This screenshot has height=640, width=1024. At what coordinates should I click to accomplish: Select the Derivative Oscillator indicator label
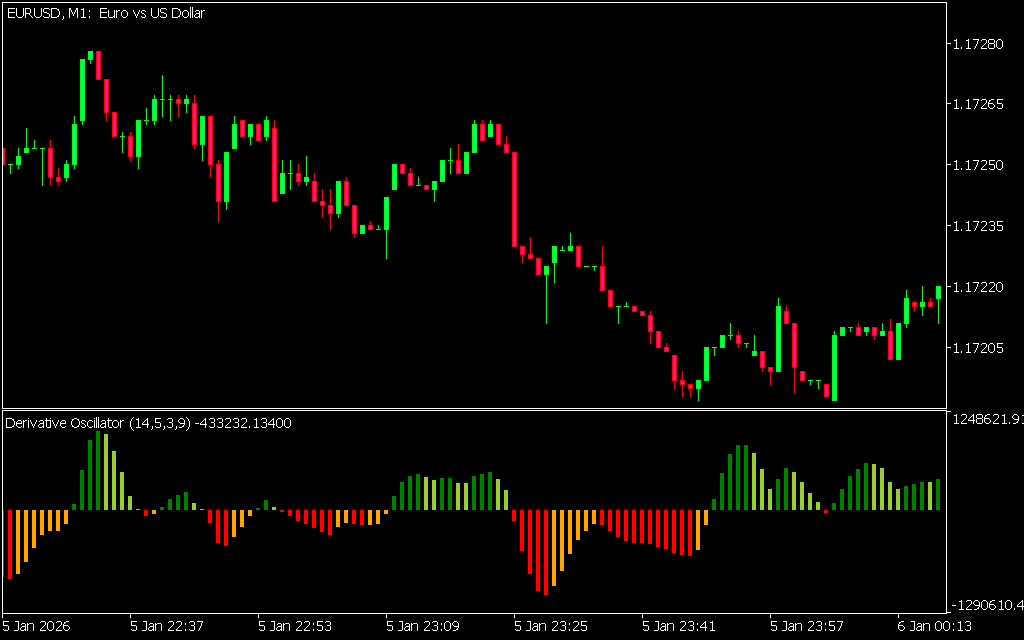click(x=148, y=423)
